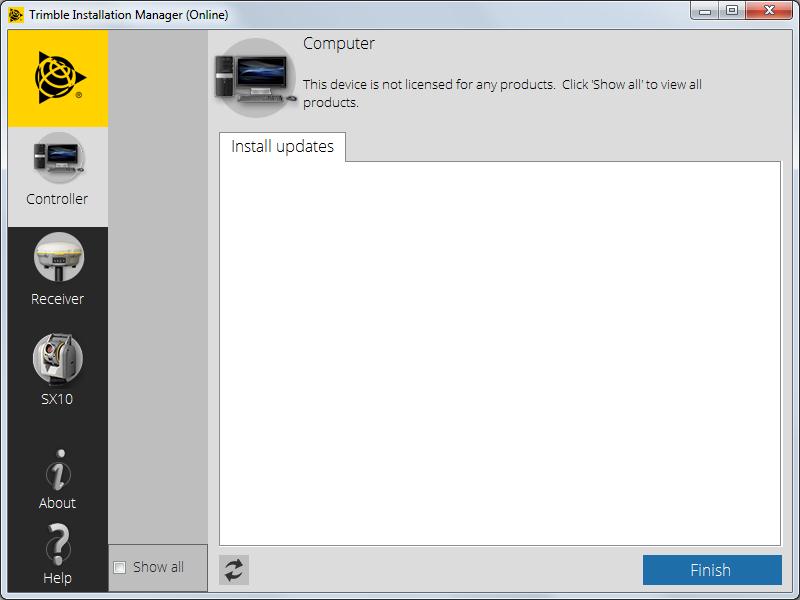This screenshot has height=600, width=800.
Task: Switch to the Install updates tab
Action: pos(282,146)
